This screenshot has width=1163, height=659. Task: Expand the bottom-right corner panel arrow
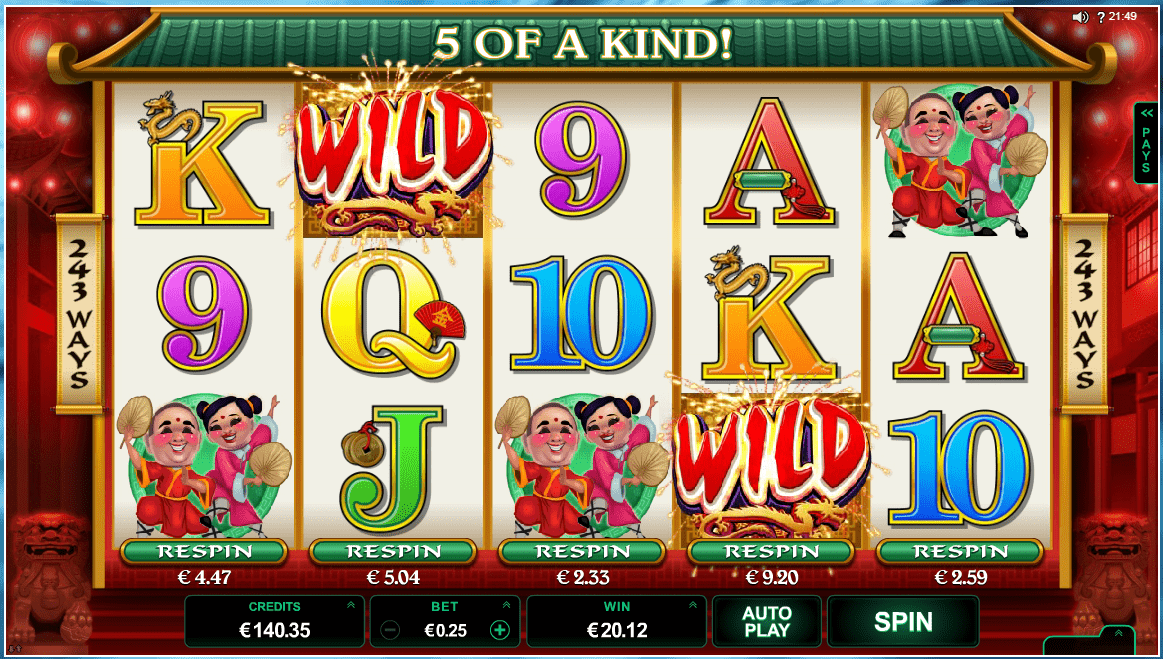coord(1118,634)
